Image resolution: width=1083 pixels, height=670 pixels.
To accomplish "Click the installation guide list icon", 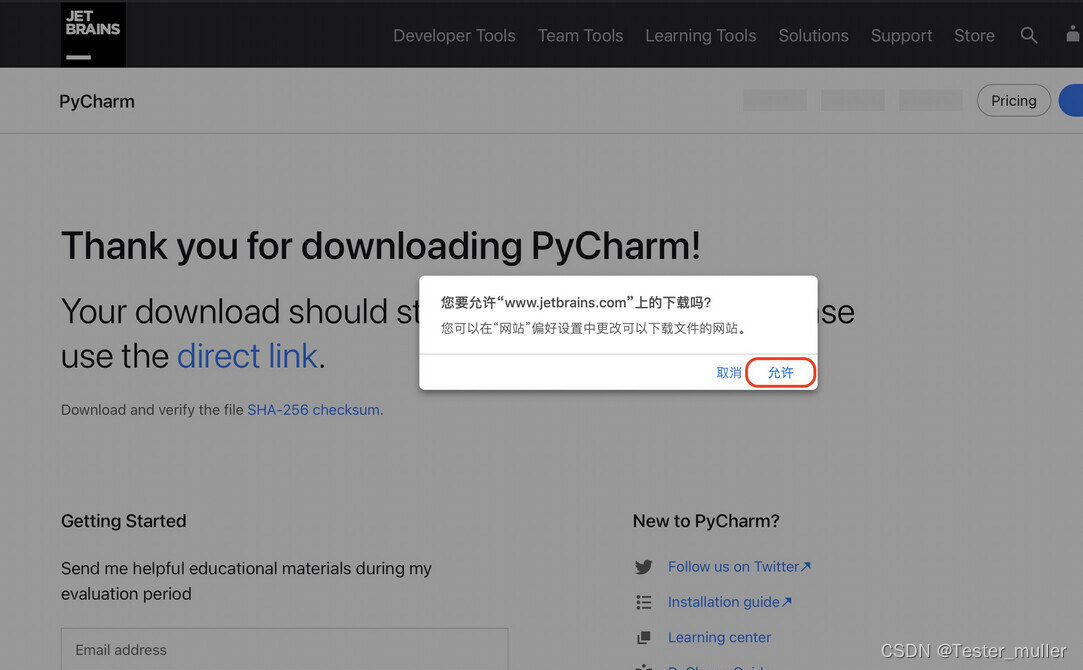I will tap(643, 602).
